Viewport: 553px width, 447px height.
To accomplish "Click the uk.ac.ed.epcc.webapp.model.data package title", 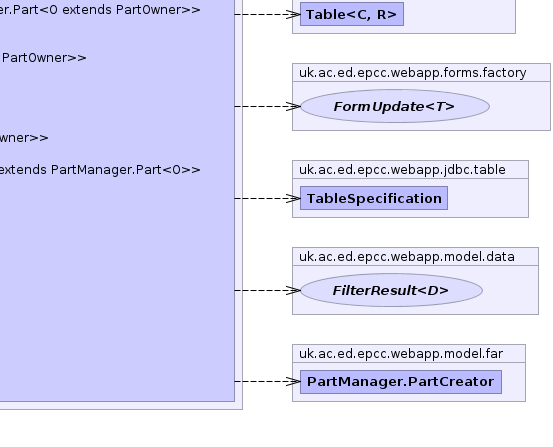I will point(407,256).
